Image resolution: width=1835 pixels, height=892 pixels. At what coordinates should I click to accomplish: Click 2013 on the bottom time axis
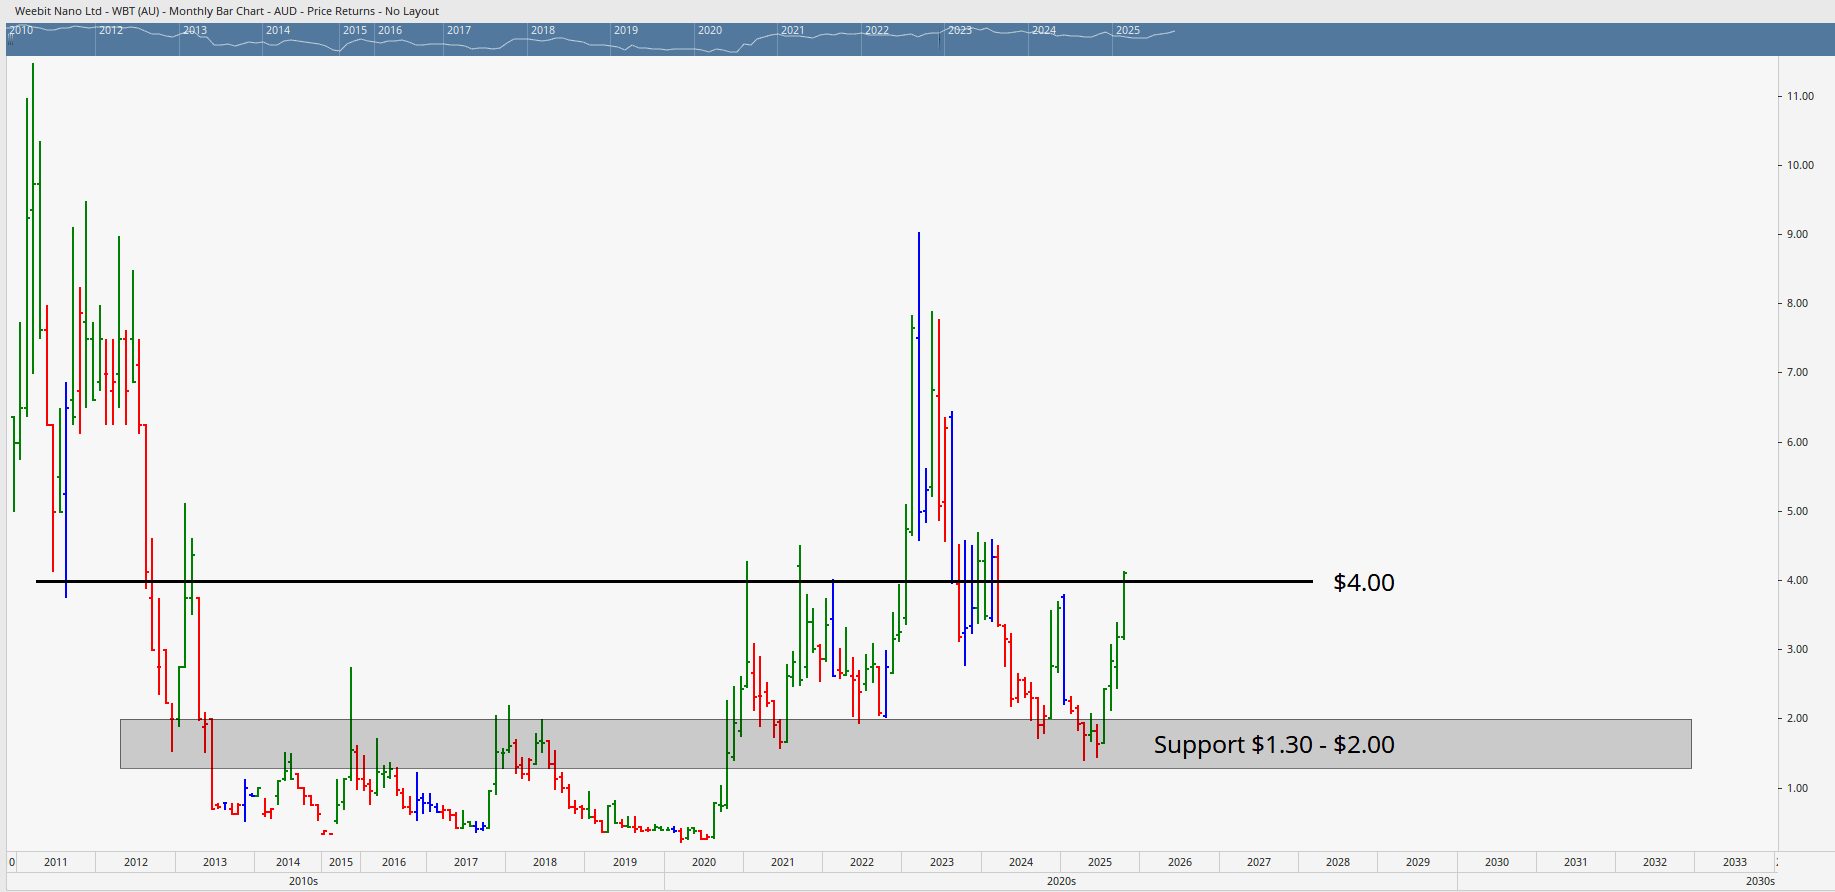click(215, 862)
